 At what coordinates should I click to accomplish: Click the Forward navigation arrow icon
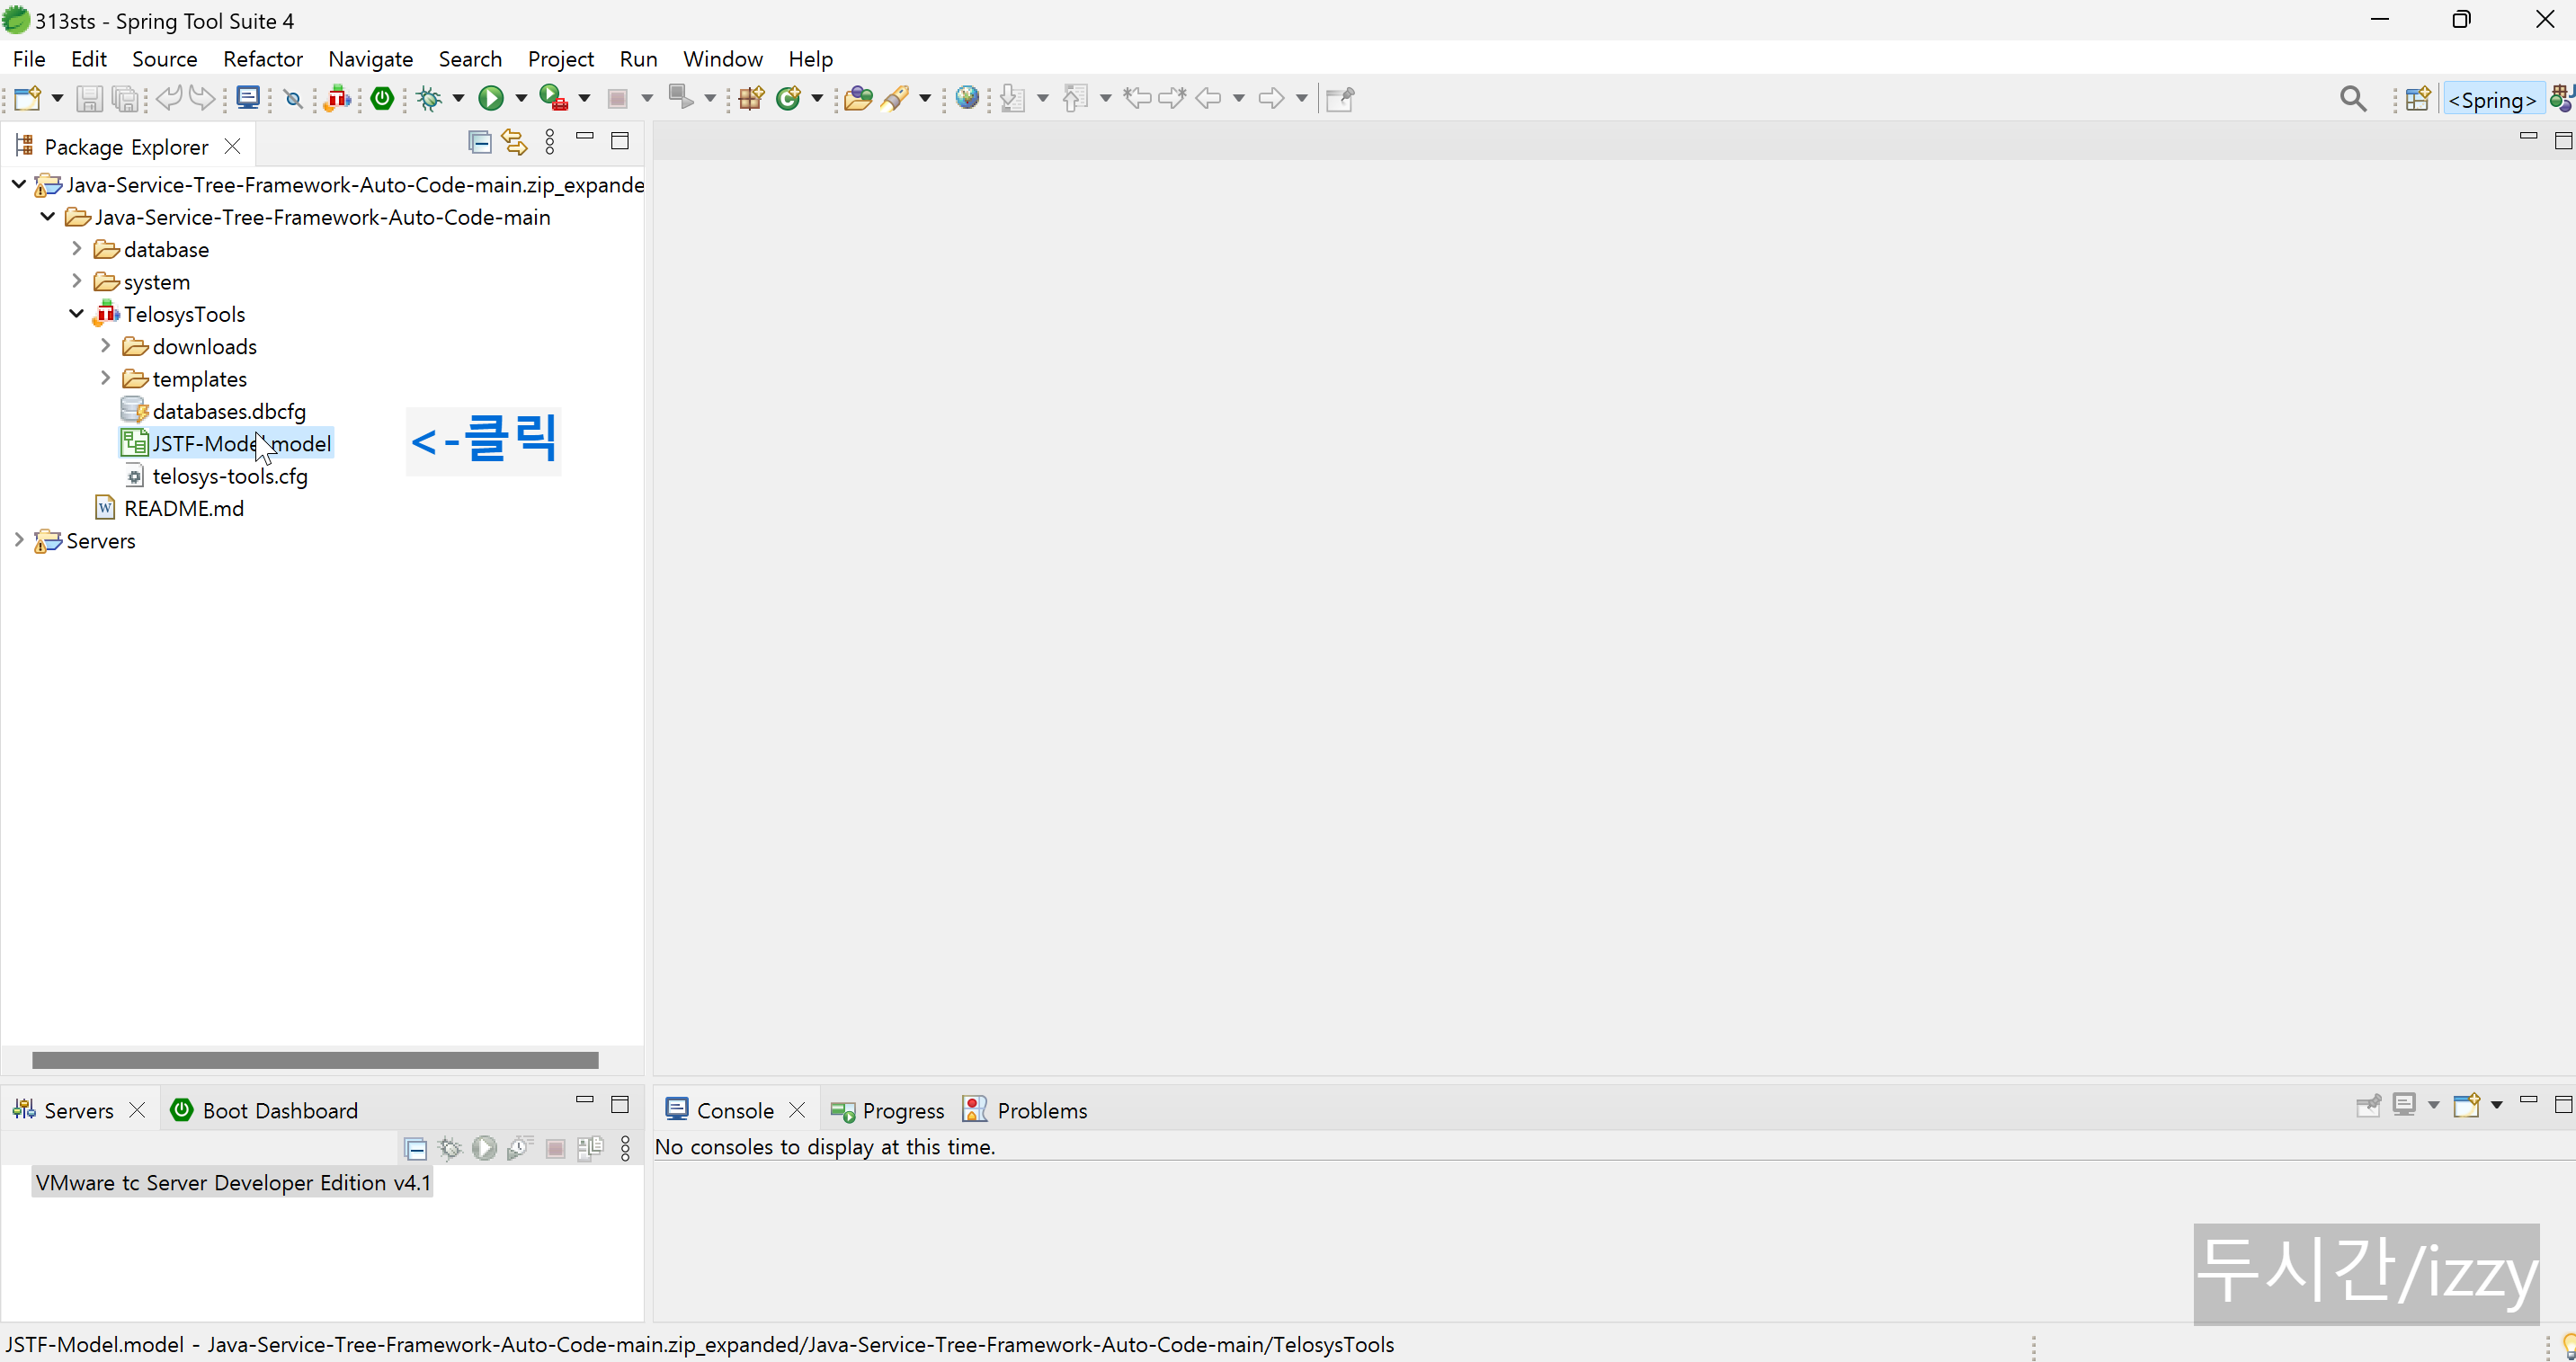(x=1271, y=98)
